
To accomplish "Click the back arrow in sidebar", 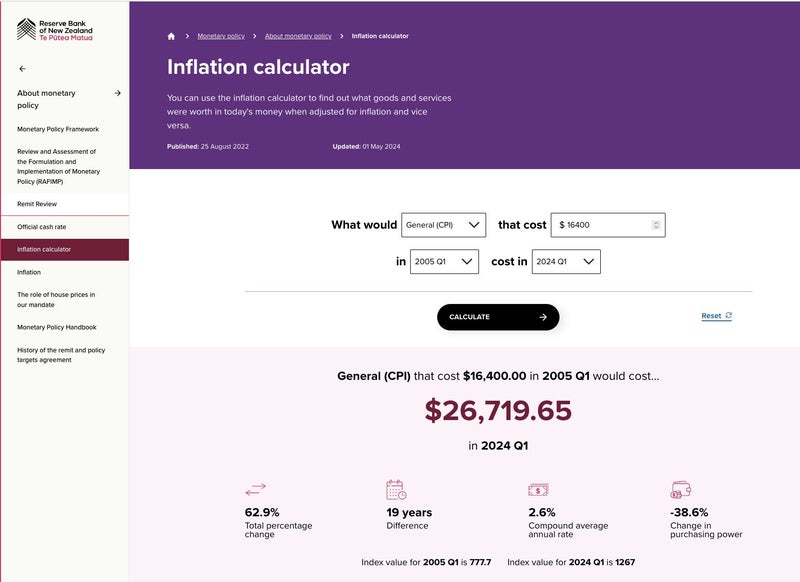I will coord(22,68).
